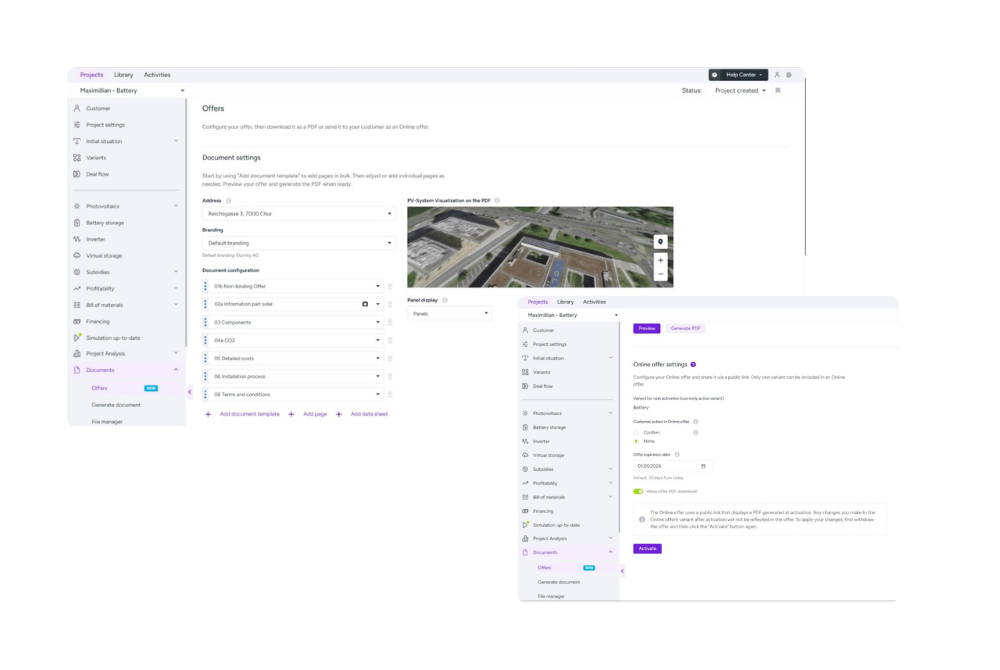
Task: Collapse the sidebar with the arrow handle
Action: click(189, 392)
